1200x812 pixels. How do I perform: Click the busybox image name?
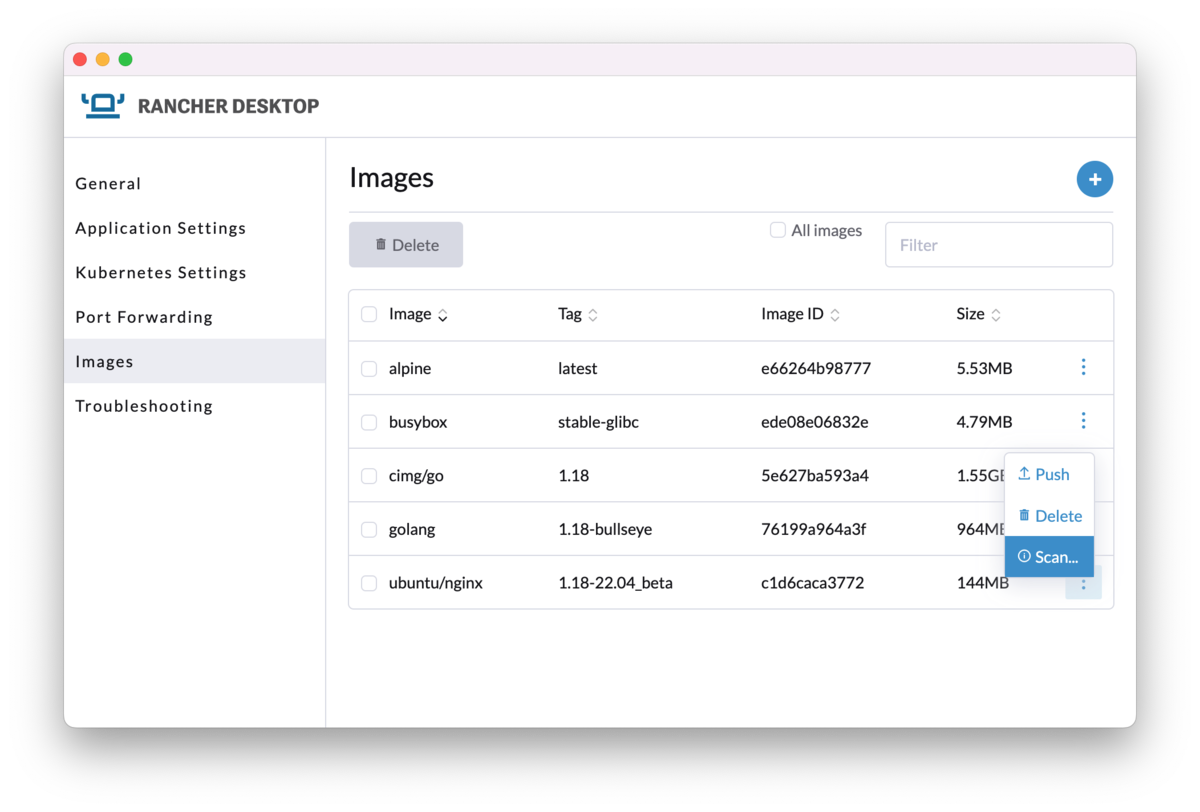(x=418, y=422)
